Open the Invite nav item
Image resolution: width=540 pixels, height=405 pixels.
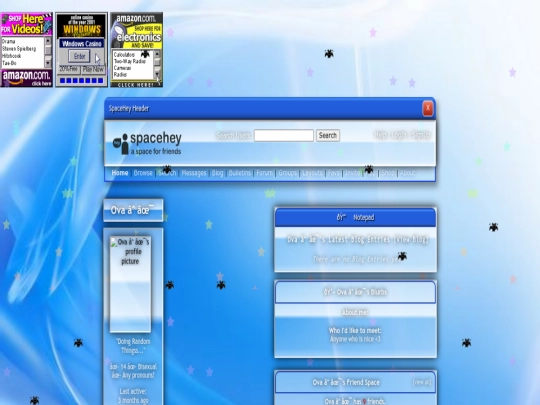coord(352,173)
